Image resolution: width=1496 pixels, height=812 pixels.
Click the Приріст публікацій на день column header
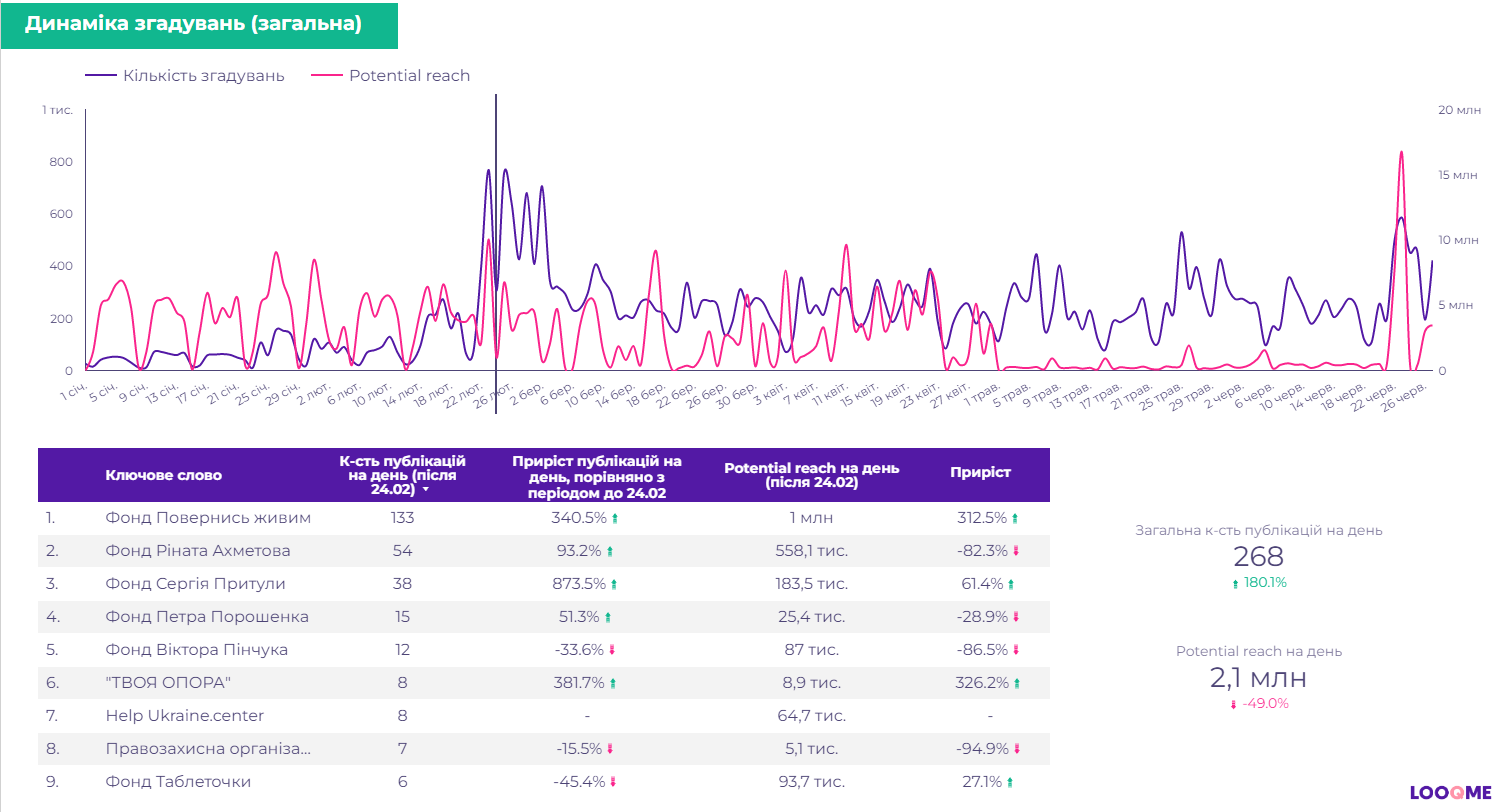pos(597,476)
